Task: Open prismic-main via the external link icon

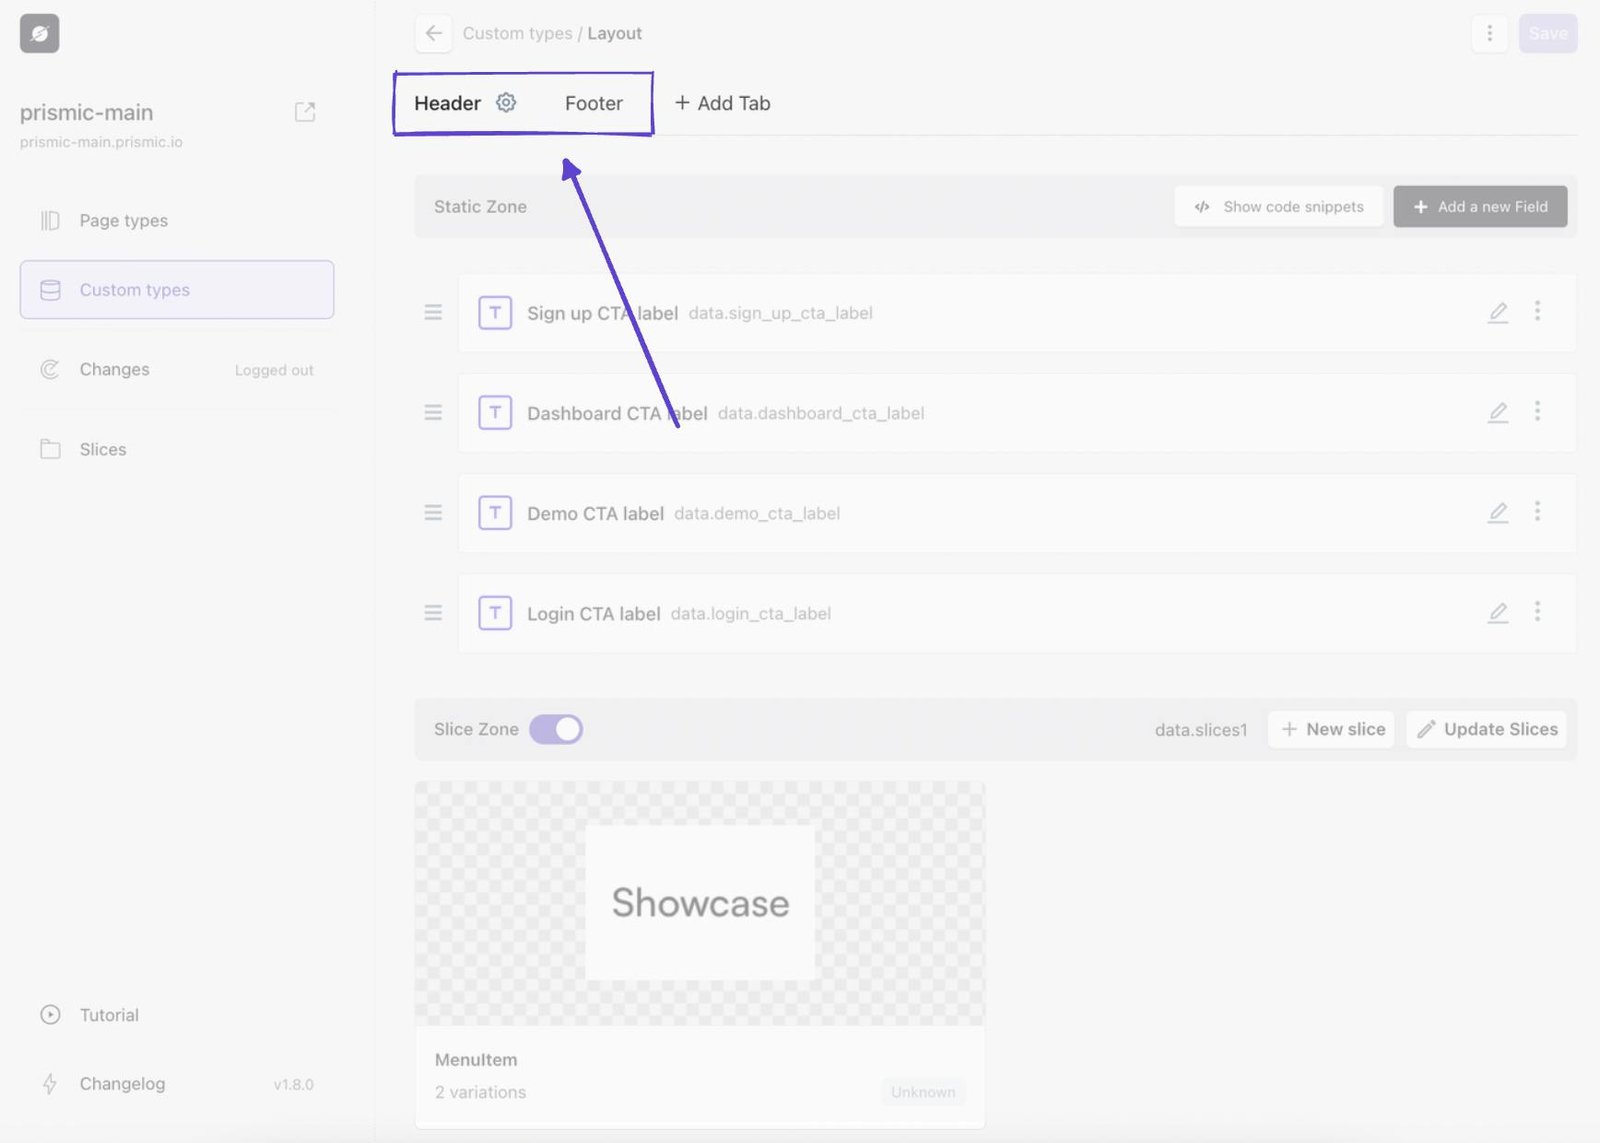Action: (305, 111)
